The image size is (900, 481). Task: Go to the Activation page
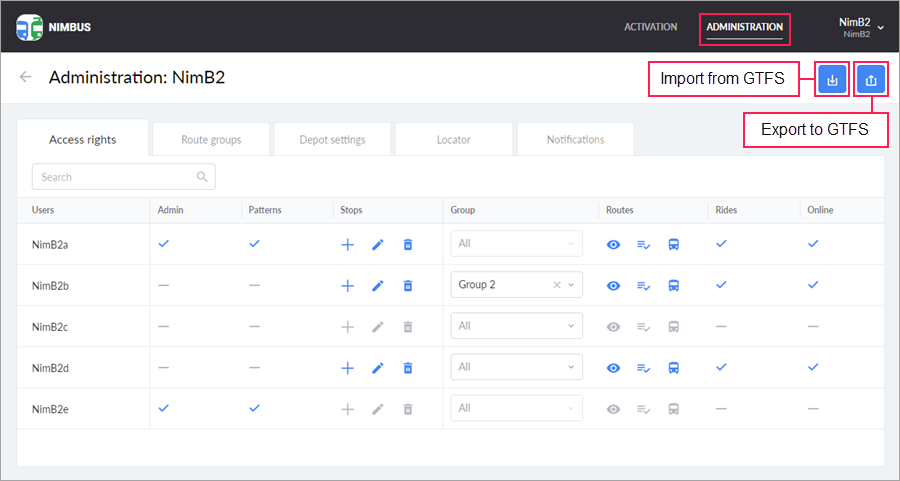(x=650, y=27)
